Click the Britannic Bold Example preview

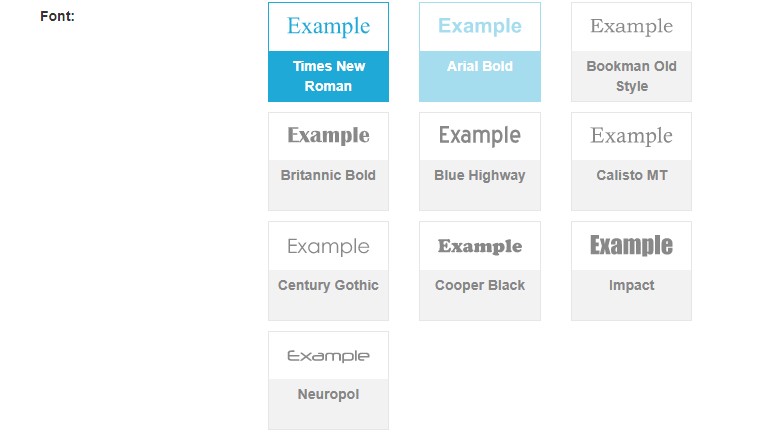(x=328, y=136)
